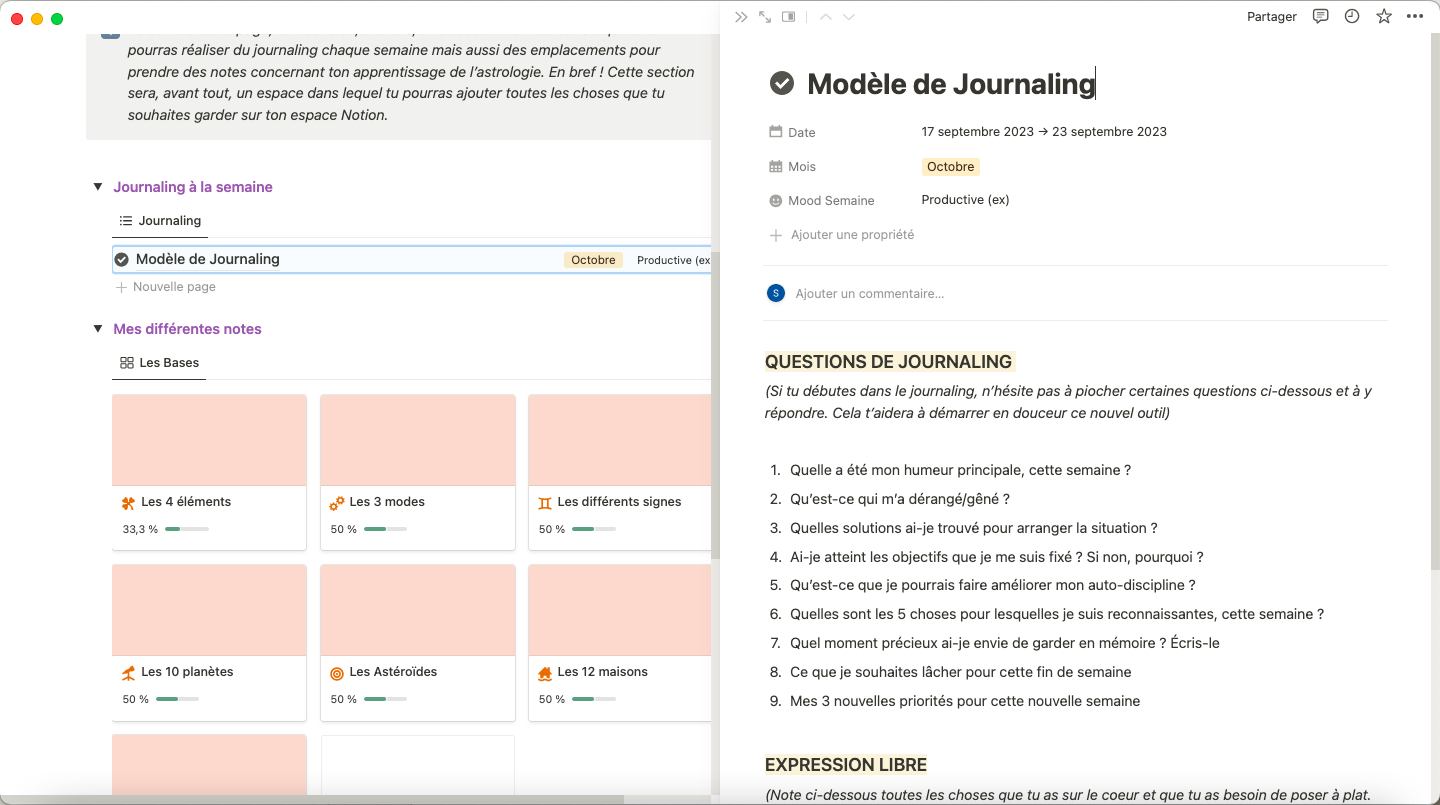The width and height of the screenshot is (1440, 805).
Task: Click the checkmark page icon beside the title
Action: [782, 84]
